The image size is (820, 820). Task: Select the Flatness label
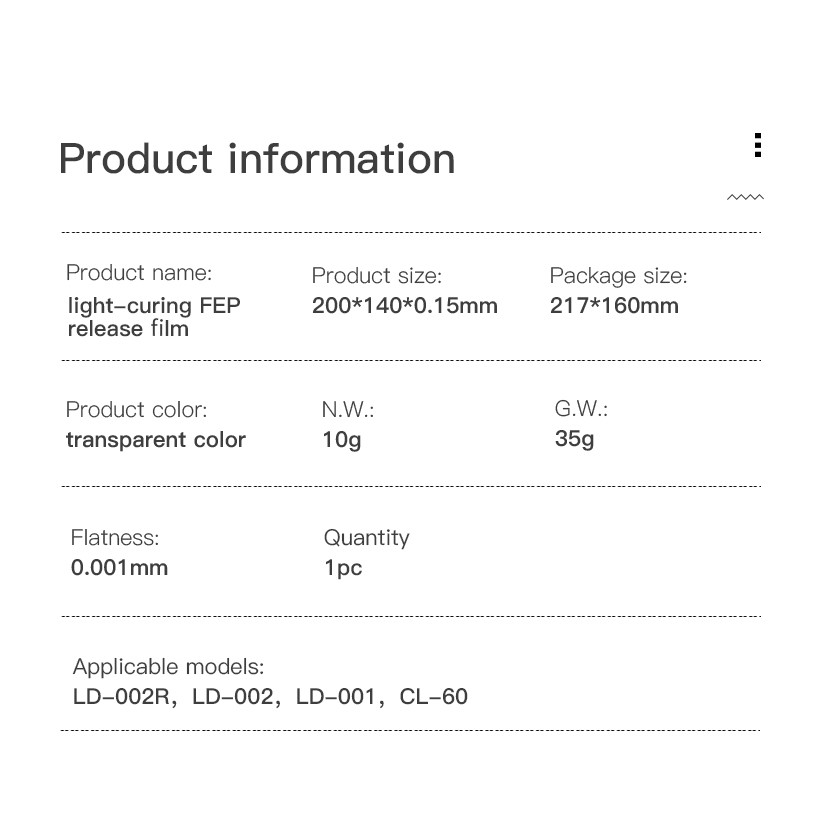(115, 537)
